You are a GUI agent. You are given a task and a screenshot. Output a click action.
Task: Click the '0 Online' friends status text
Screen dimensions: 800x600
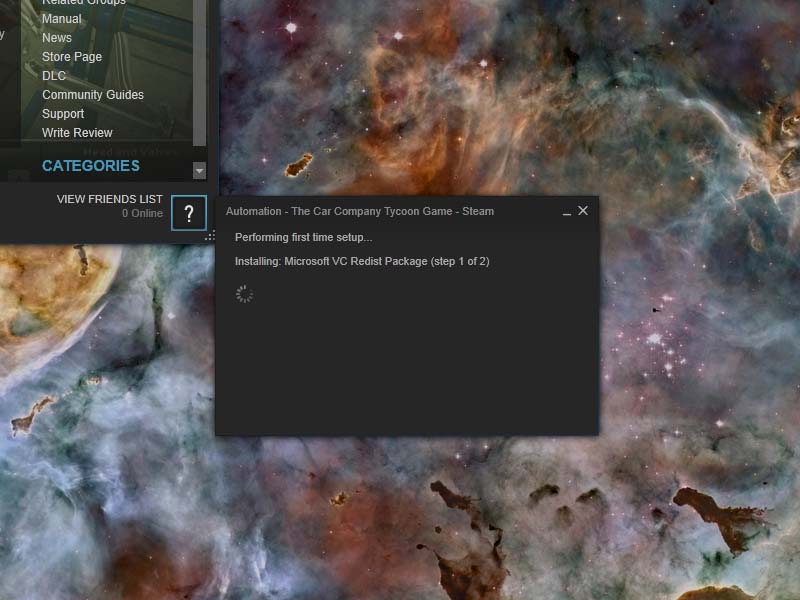(142, 213)
